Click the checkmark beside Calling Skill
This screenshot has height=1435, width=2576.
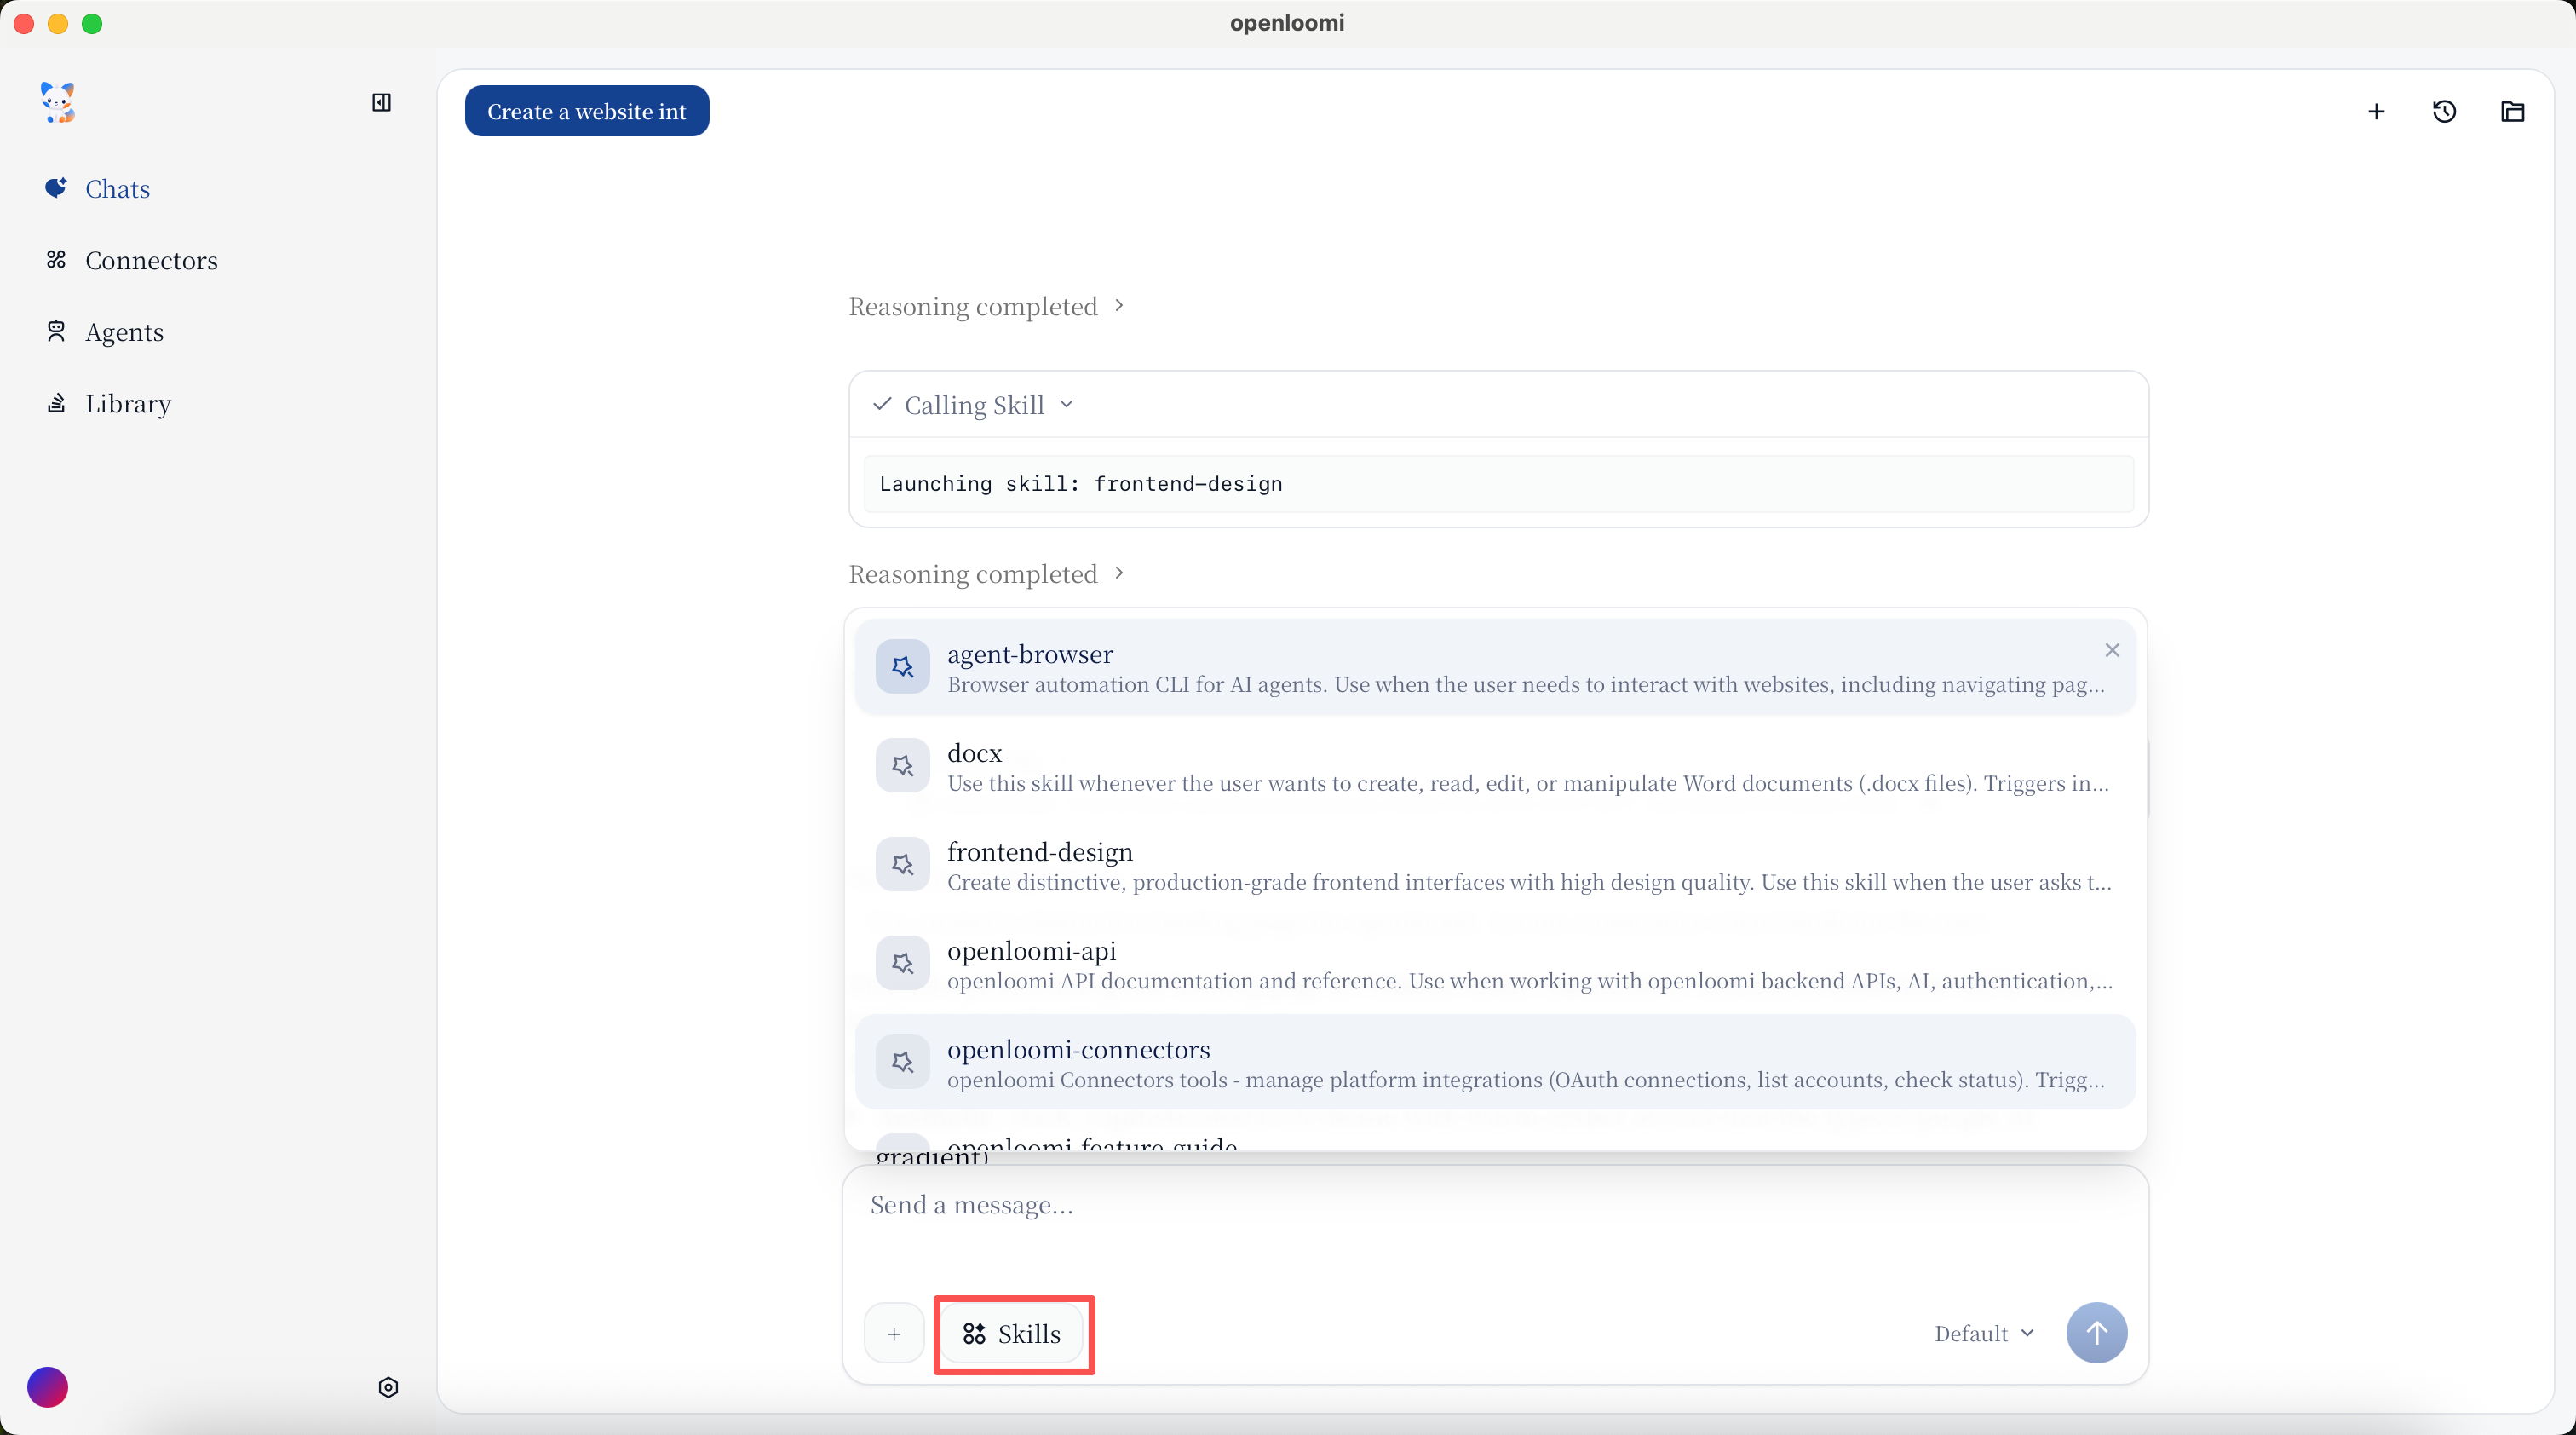tap(882, 404)
